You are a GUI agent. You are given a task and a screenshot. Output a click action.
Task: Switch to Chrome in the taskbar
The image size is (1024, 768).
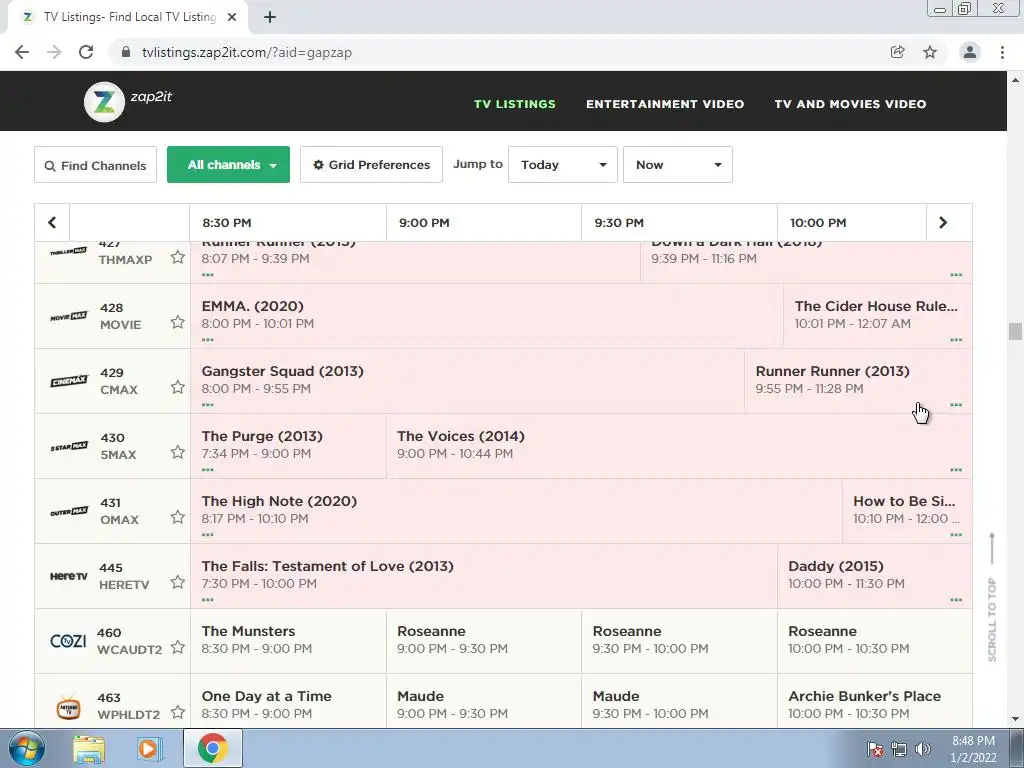(212, 749)
